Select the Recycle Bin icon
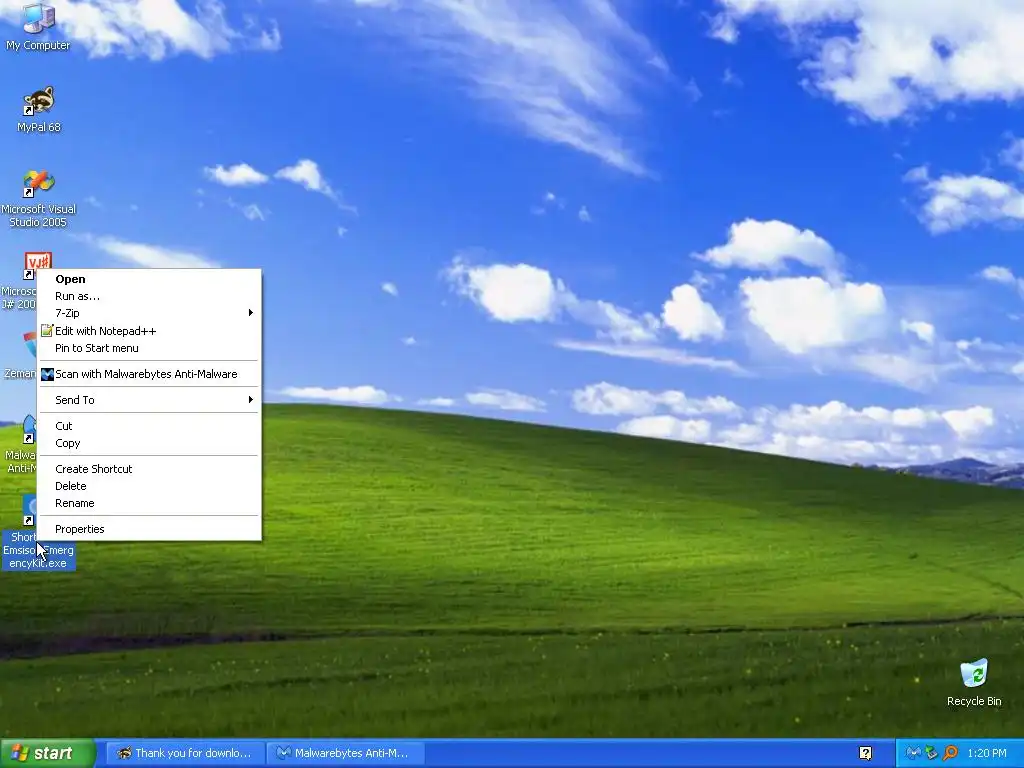The image size is (1024, 768). [974, 683]
